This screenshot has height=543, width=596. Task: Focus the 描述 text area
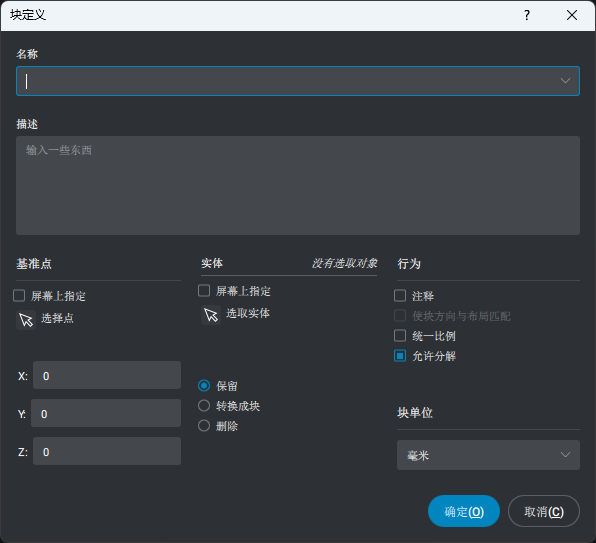[x=298, y=185]
